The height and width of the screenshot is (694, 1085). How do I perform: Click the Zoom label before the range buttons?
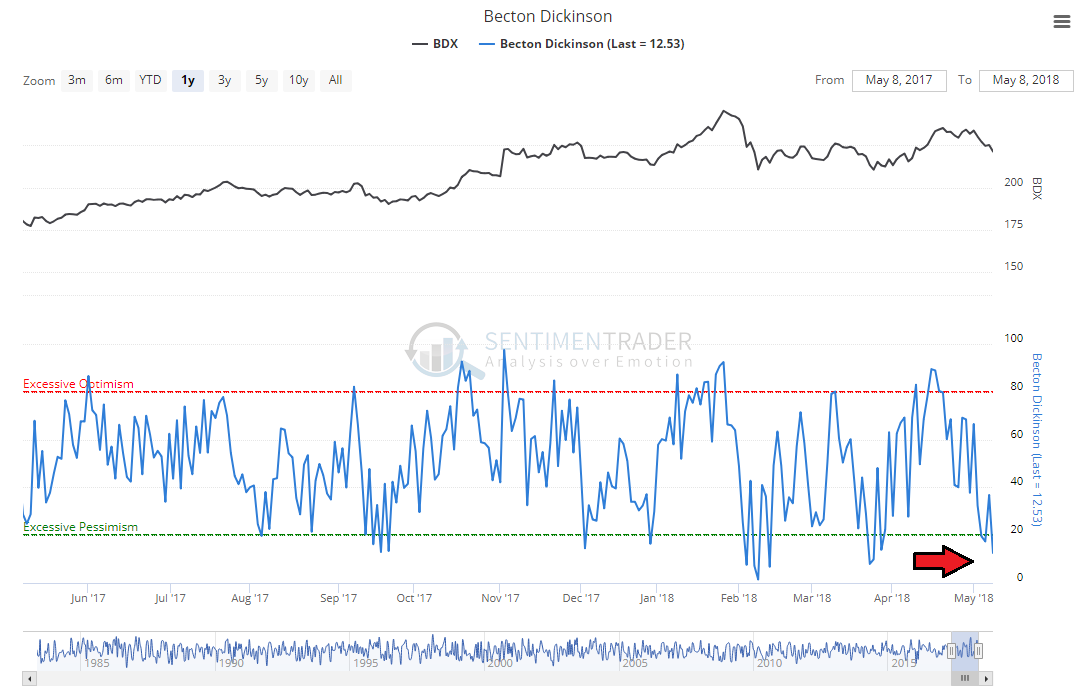(39, 81)
